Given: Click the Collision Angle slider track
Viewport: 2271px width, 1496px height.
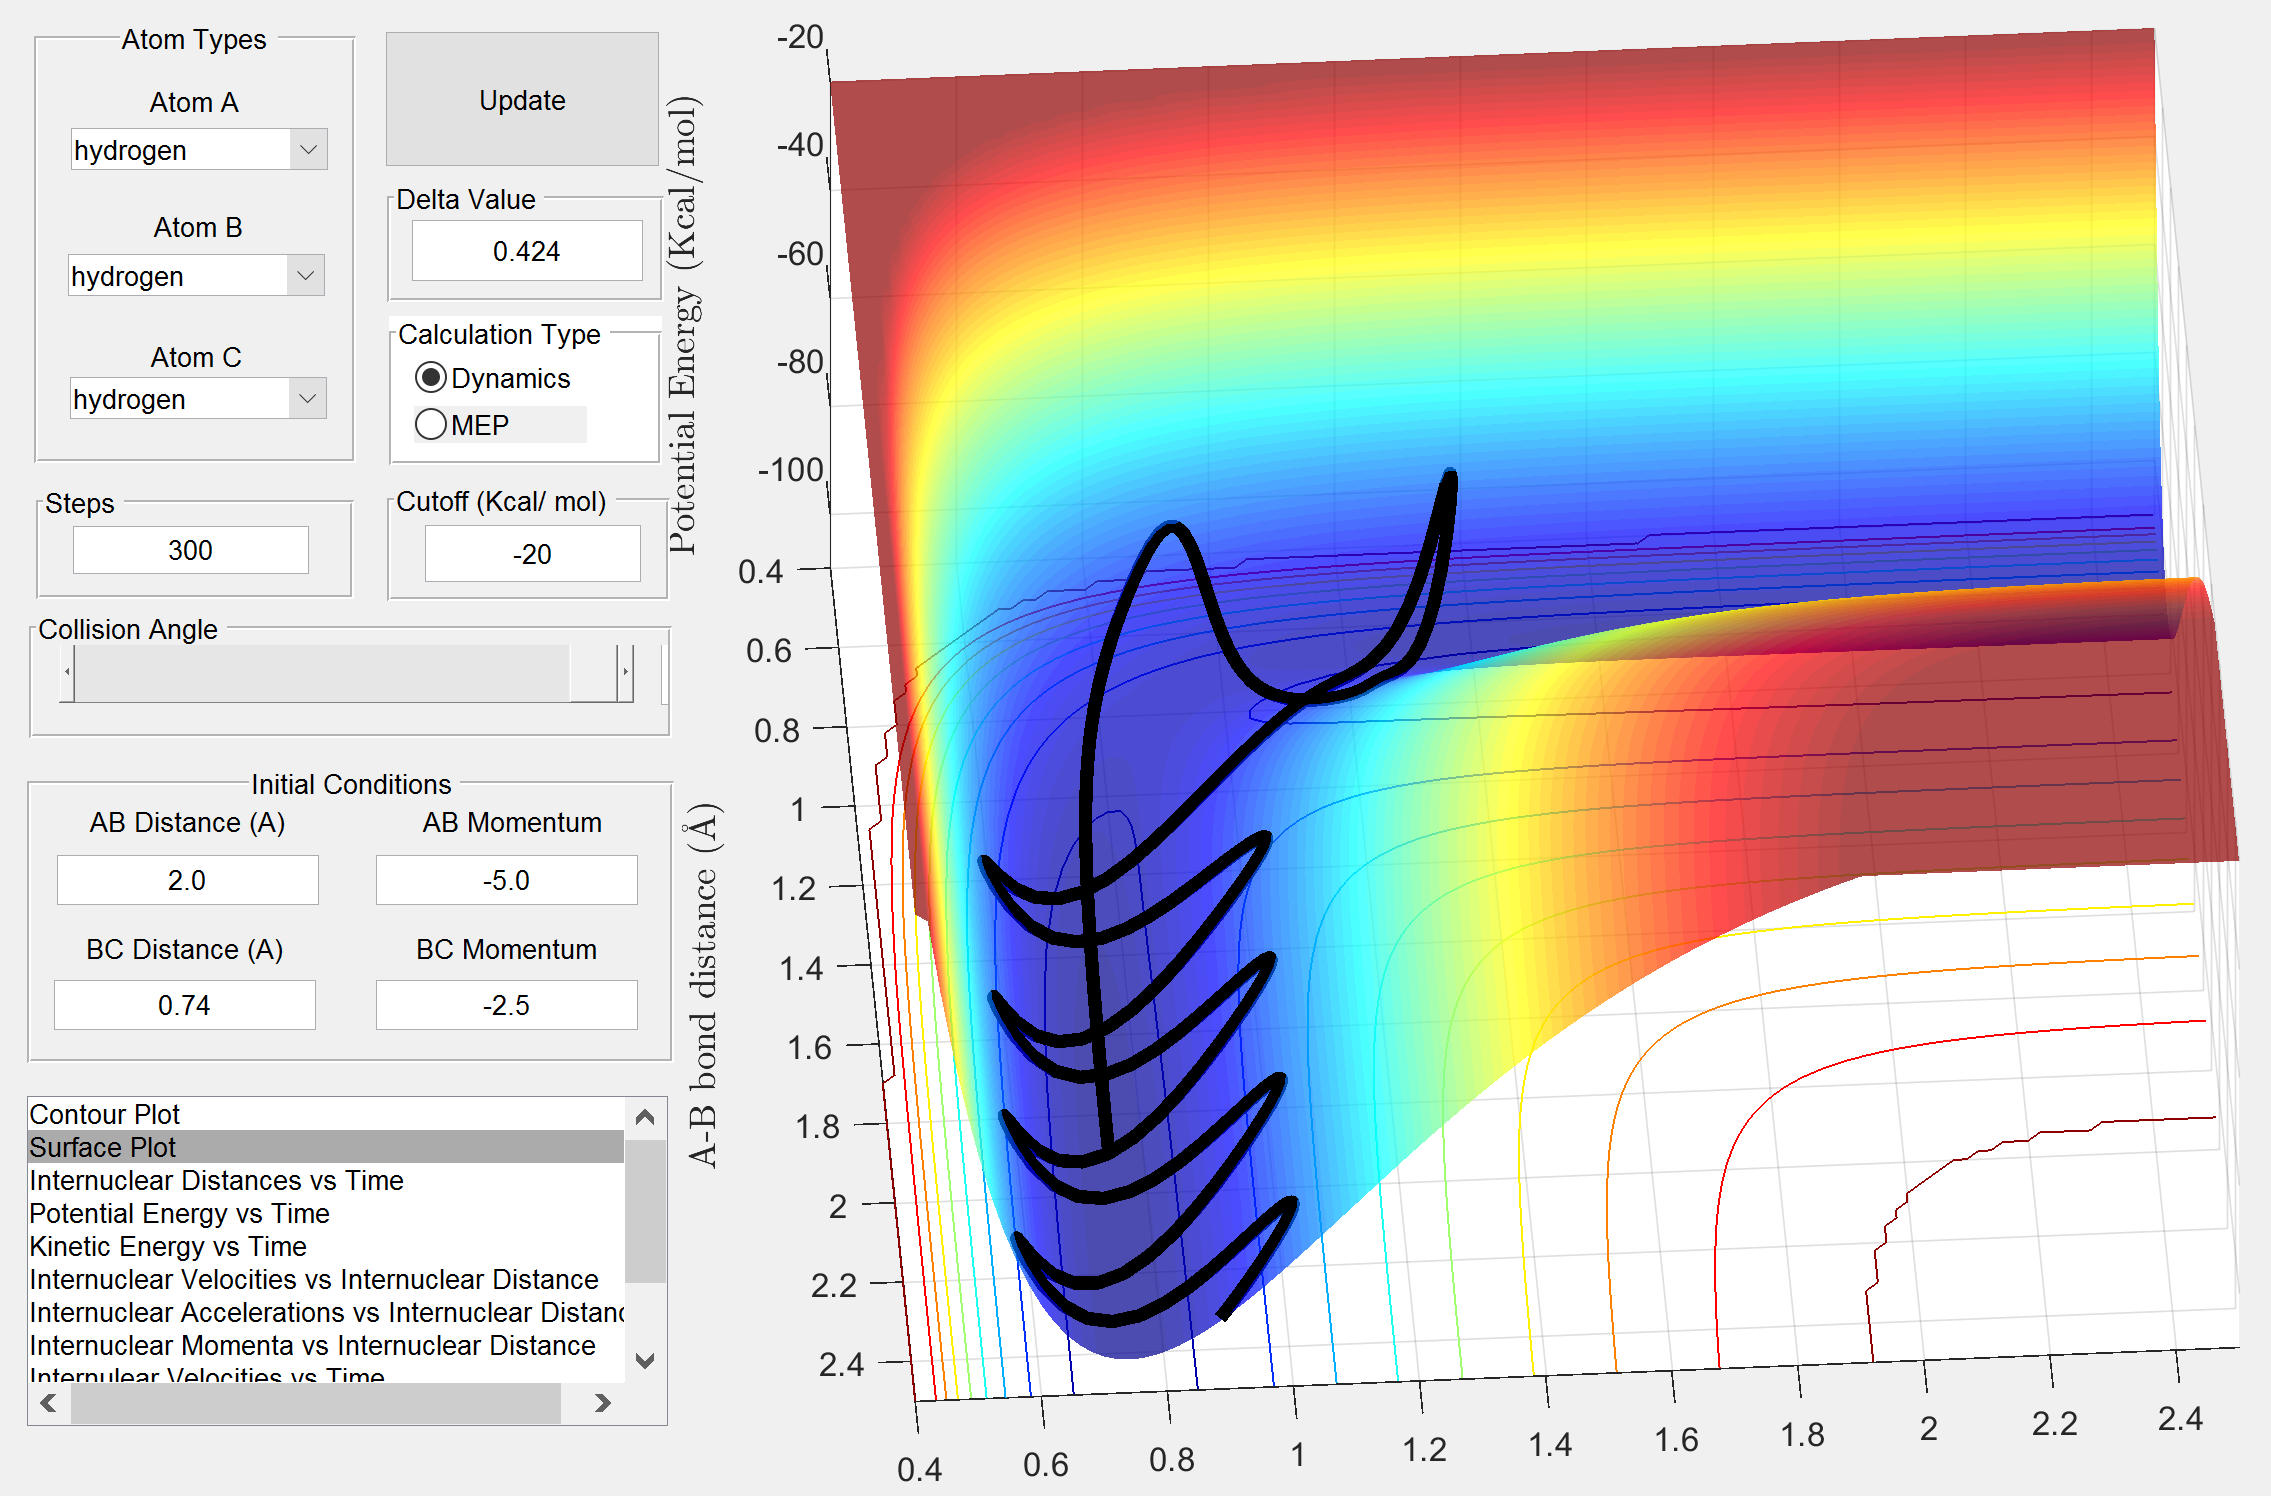Looking at the screenshot, I should 320,672.
